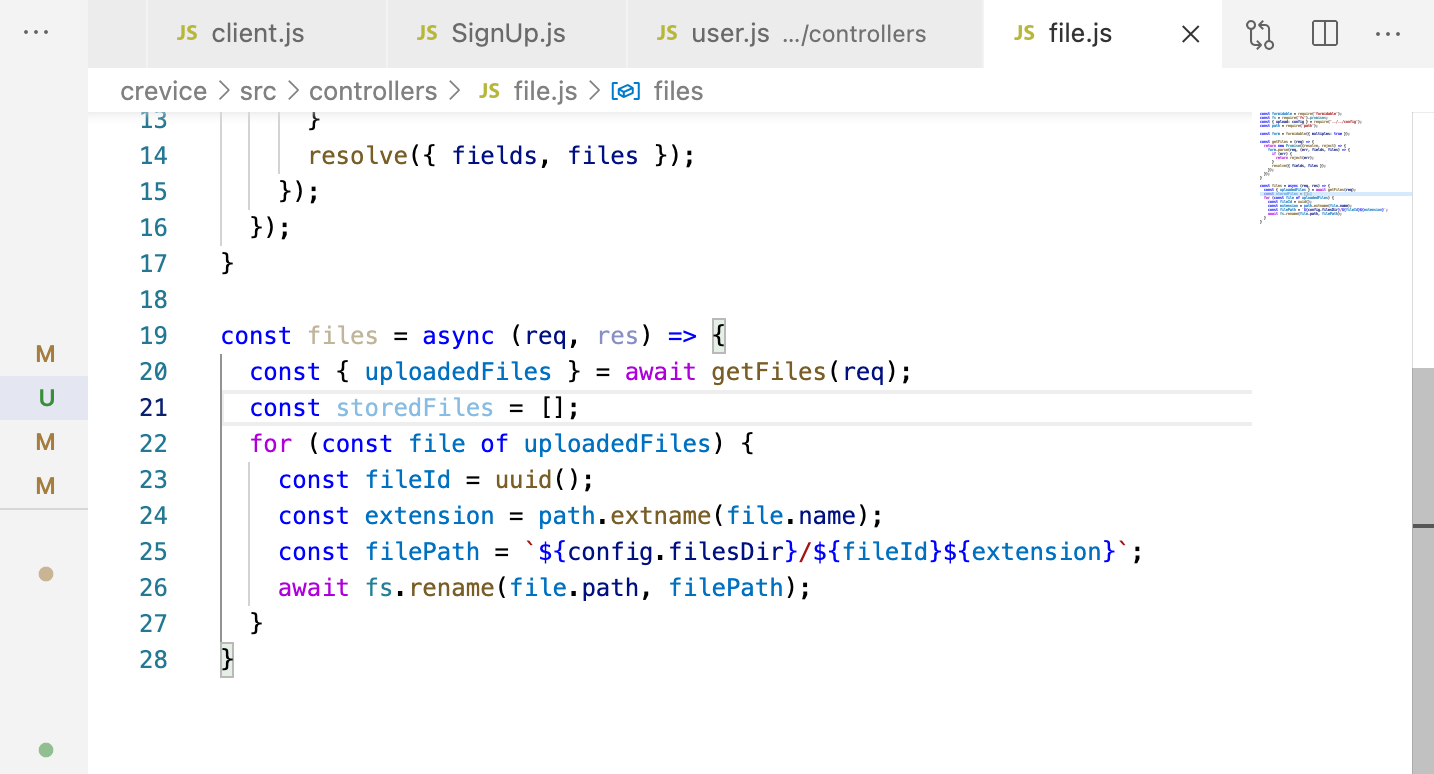The height and width of the screenshot is (774, 1434).
Task: Close the file.js tab
Action: click(1190, 34)
